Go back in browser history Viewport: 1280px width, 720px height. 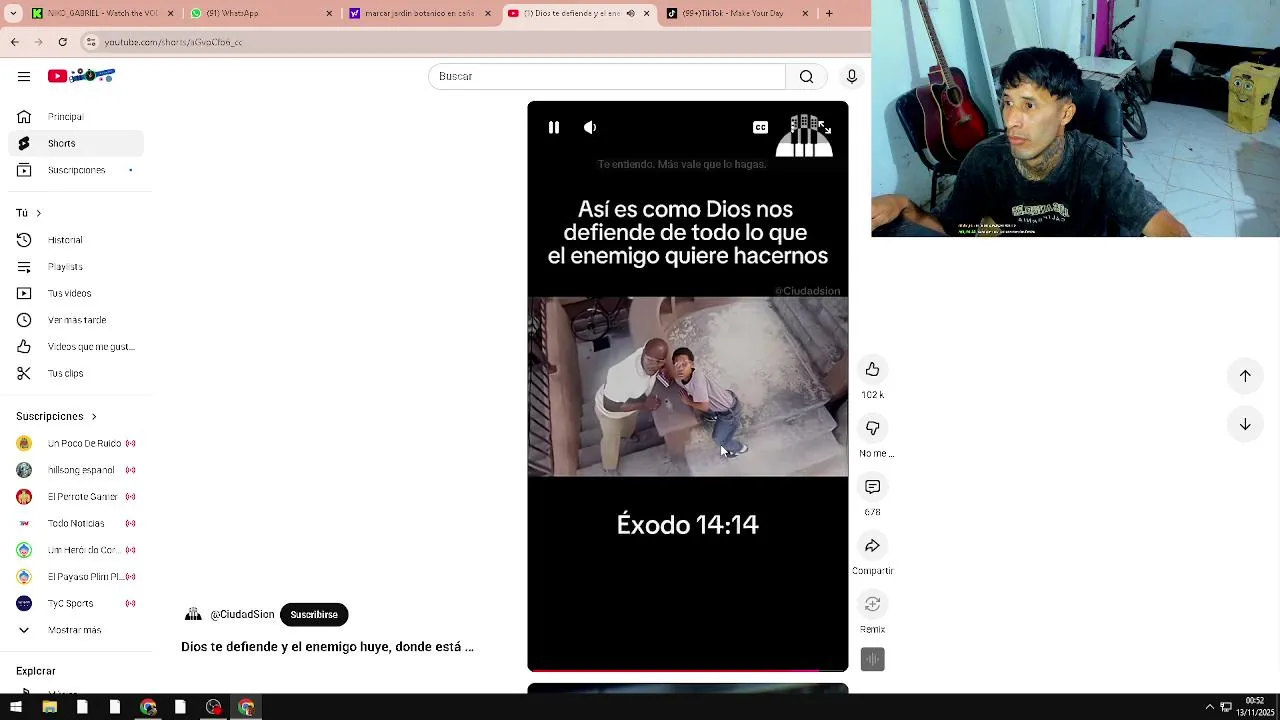14,42
